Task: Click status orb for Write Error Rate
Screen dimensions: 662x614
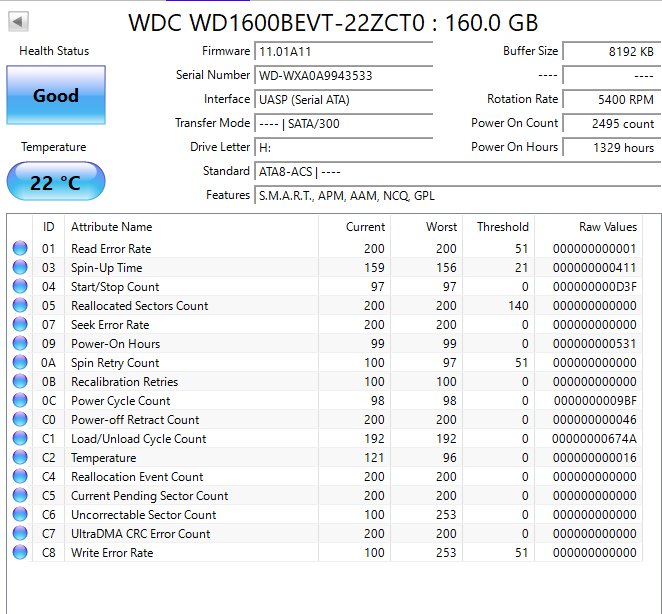Action: [x=20, y=552]
